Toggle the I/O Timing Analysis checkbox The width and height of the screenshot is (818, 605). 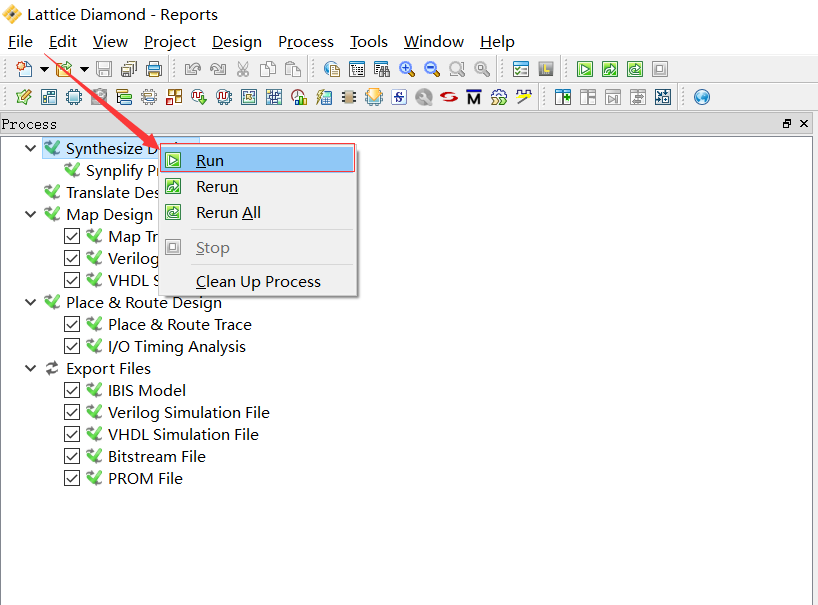tap(72, 346)
